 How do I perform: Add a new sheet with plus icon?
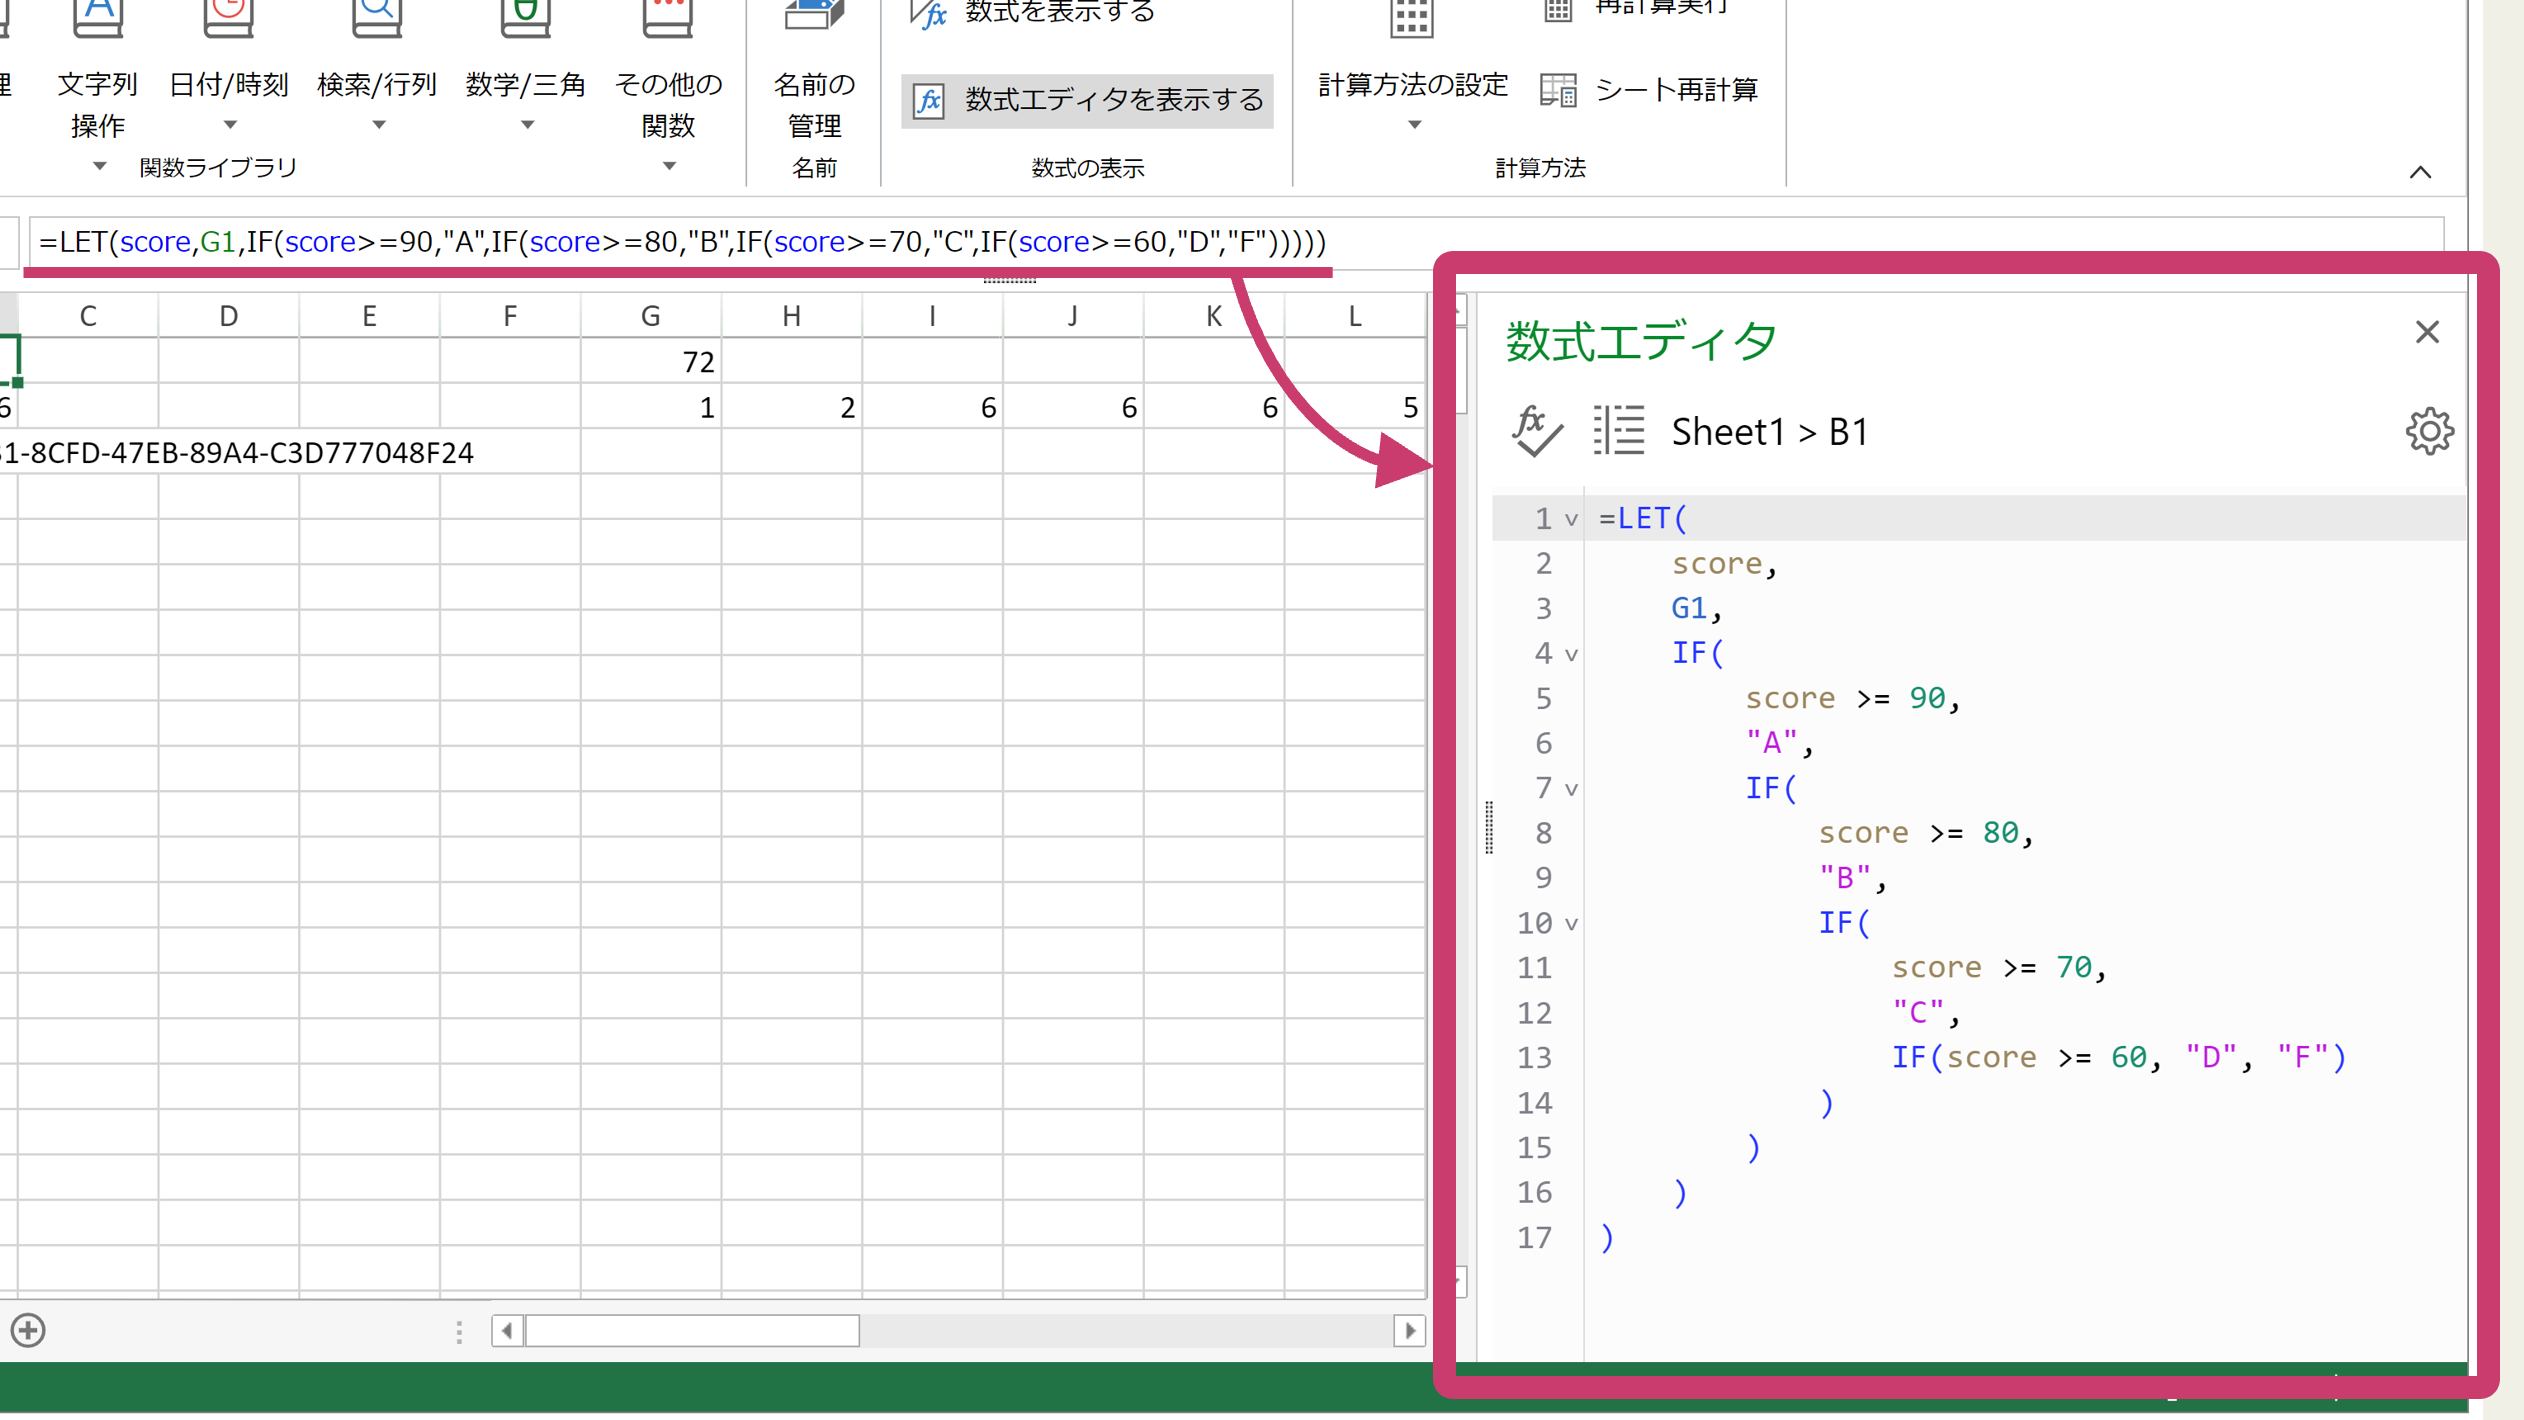coord(28,1330)
